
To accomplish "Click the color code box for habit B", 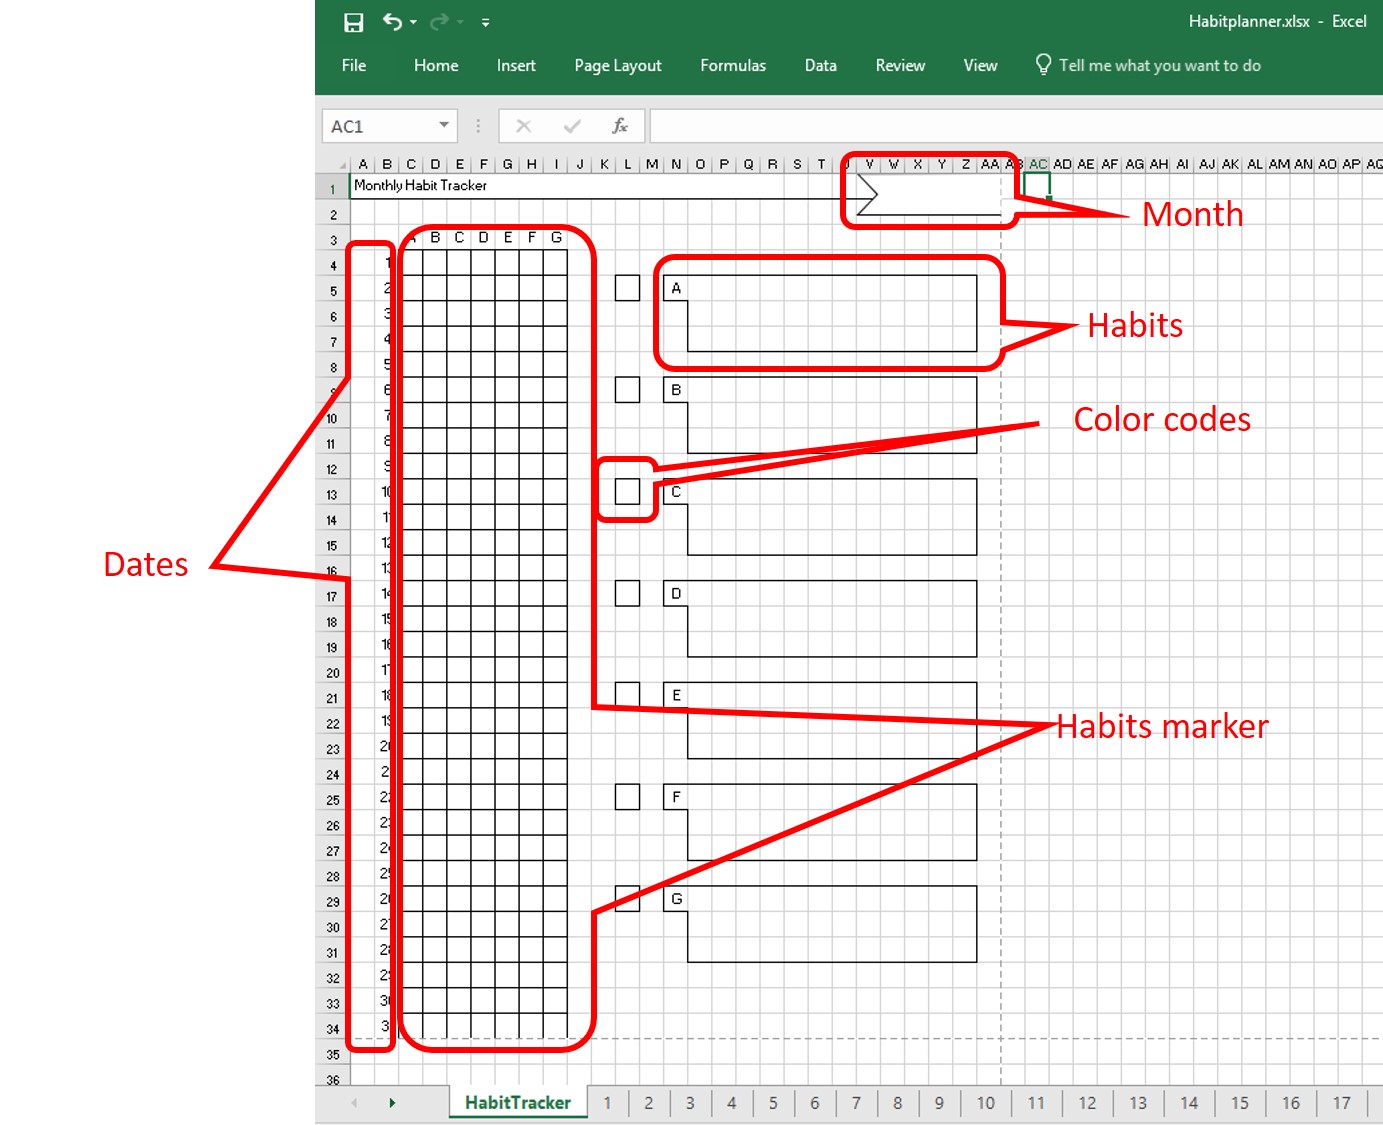I will tap(627, 389).
